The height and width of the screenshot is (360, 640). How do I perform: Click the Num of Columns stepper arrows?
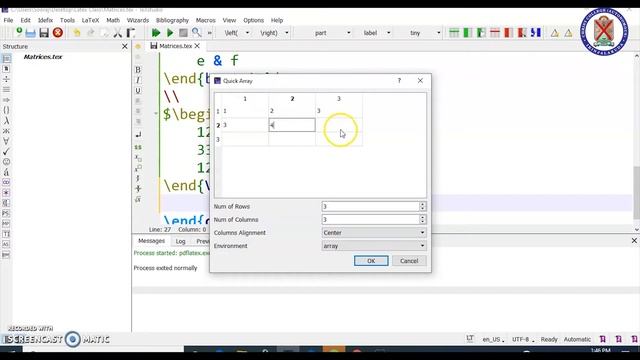tap(422, 220)
